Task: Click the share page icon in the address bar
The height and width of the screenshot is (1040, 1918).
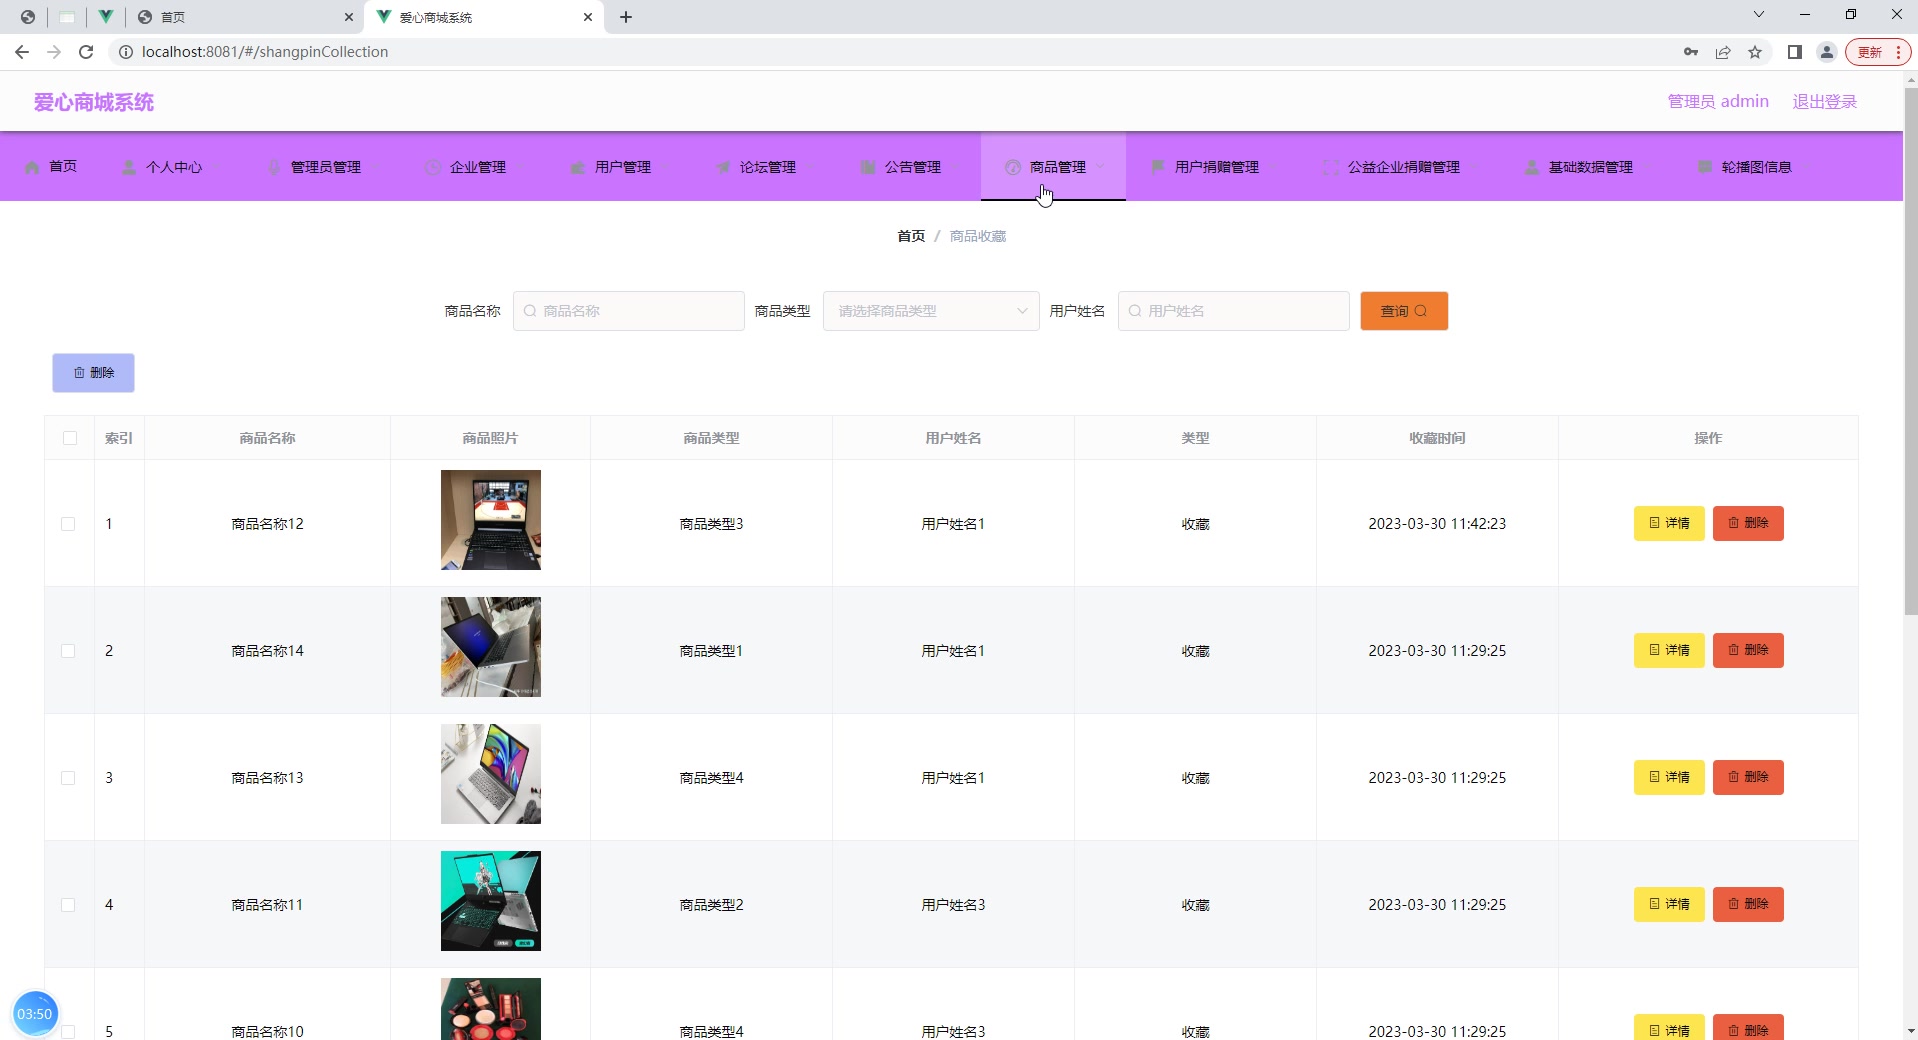Action: [x=1723, y=52]
